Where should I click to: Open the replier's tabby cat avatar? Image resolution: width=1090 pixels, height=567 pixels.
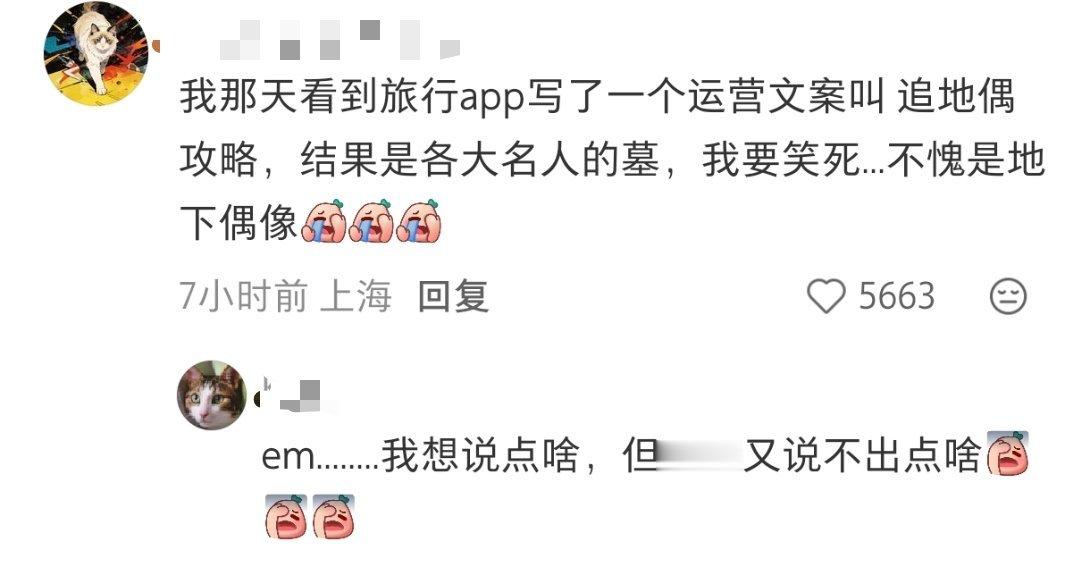pyautogui.click(x=212, y=395)
